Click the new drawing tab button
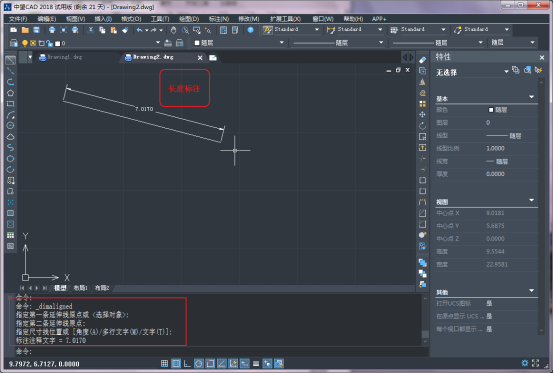The image size is (554, 374). coord(213,58)
